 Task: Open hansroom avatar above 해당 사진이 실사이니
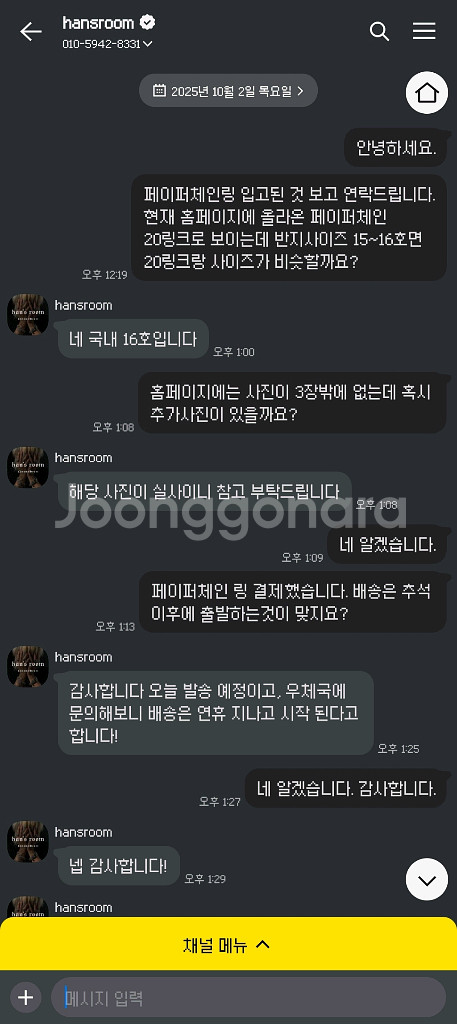tap(27, 467)
